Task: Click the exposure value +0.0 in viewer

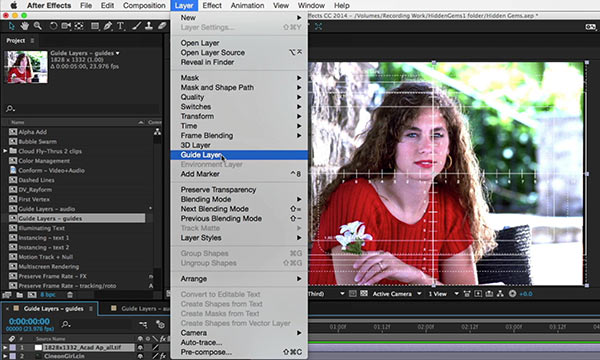Action: tap(526, 294)
